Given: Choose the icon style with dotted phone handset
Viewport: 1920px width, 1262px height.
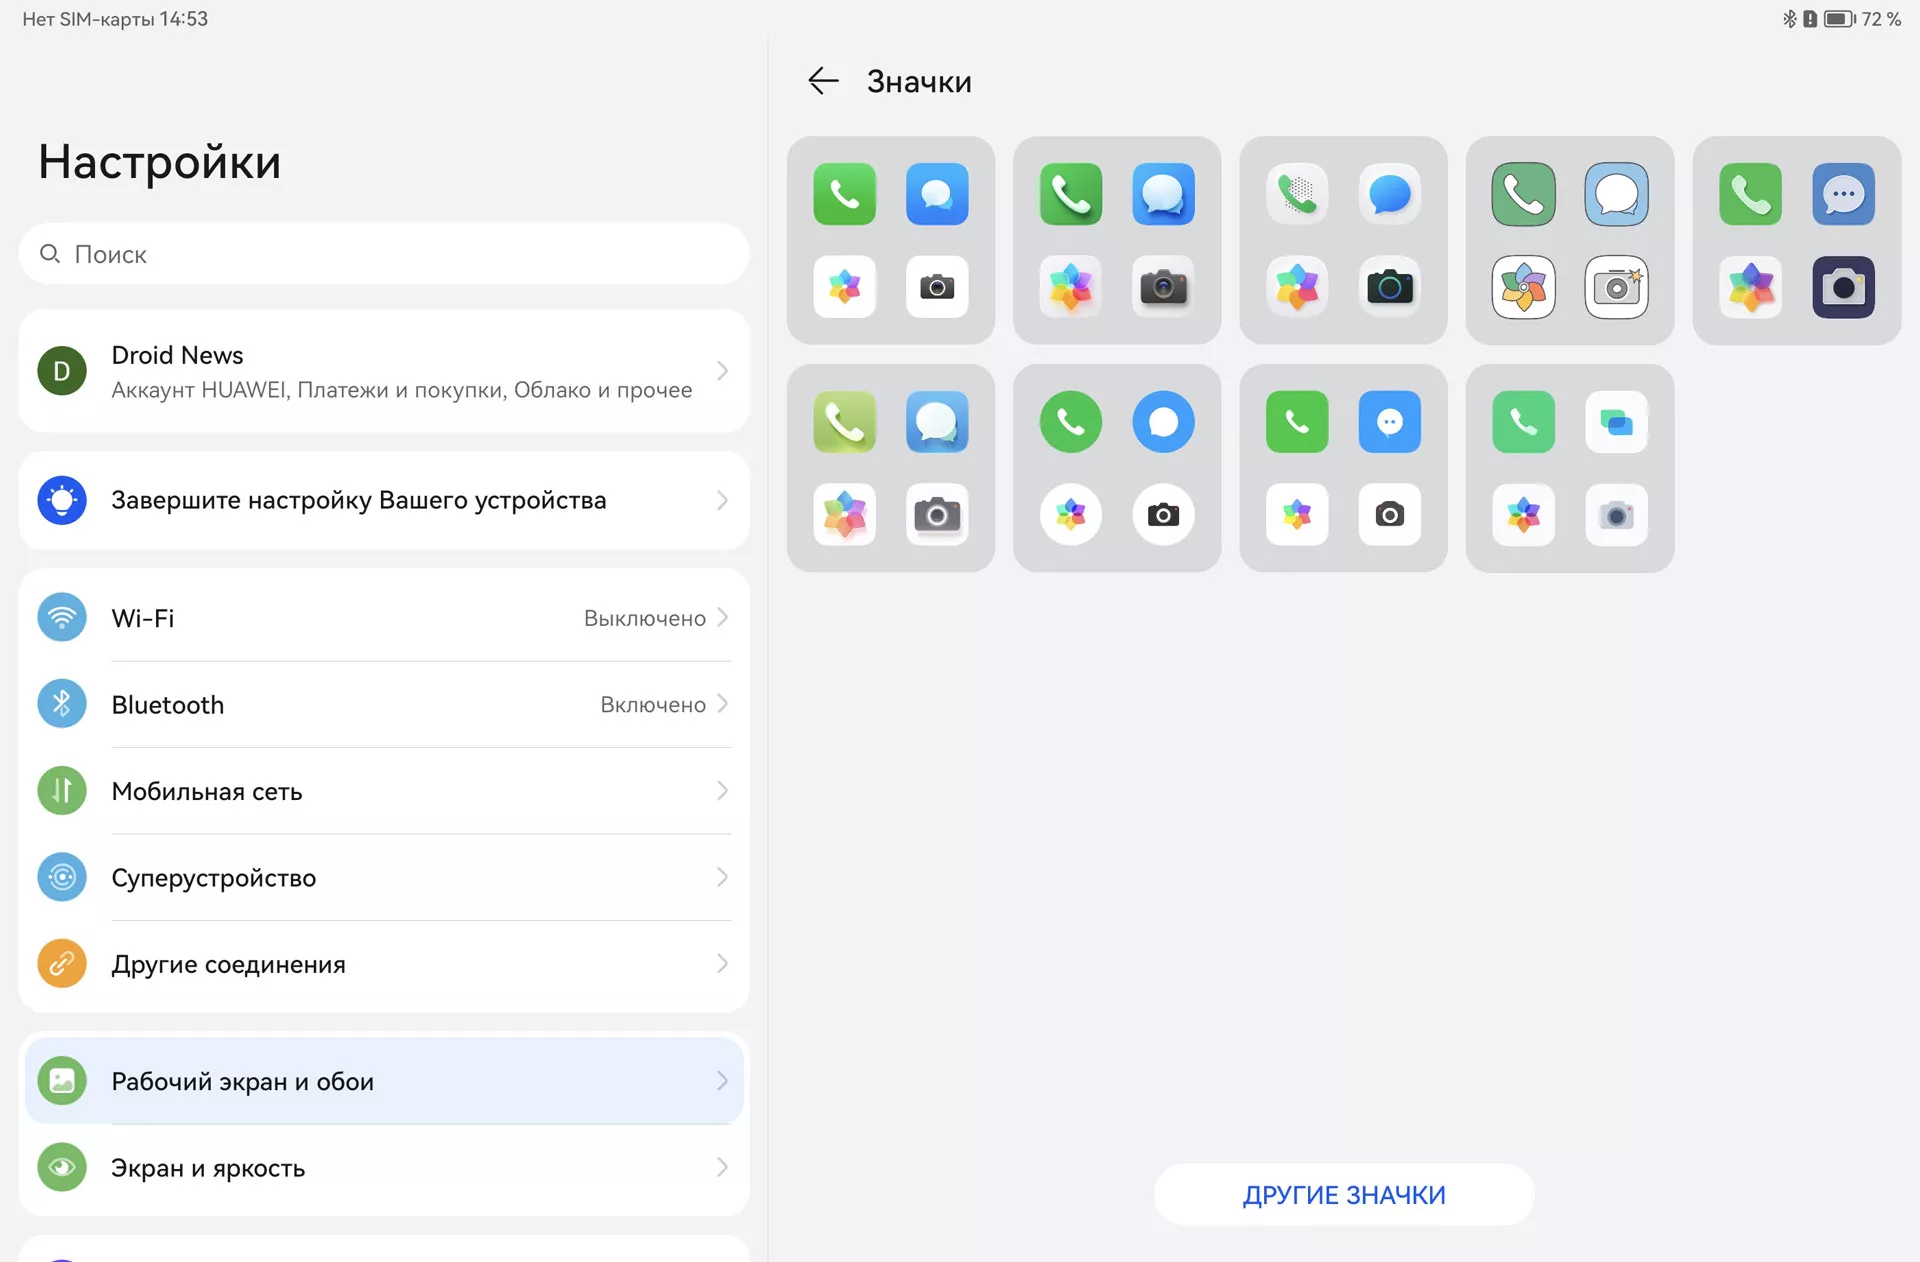Looking at the screenshot, I should 1343,241.
